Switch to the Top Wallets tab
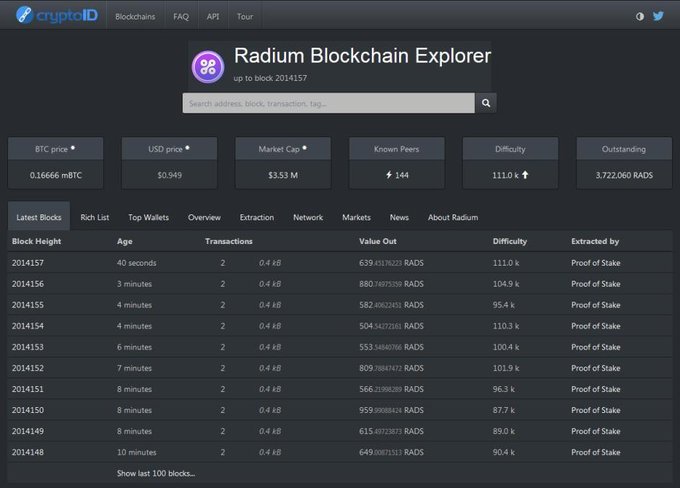Viewport: 680px width, 488px height. [148, 217]
